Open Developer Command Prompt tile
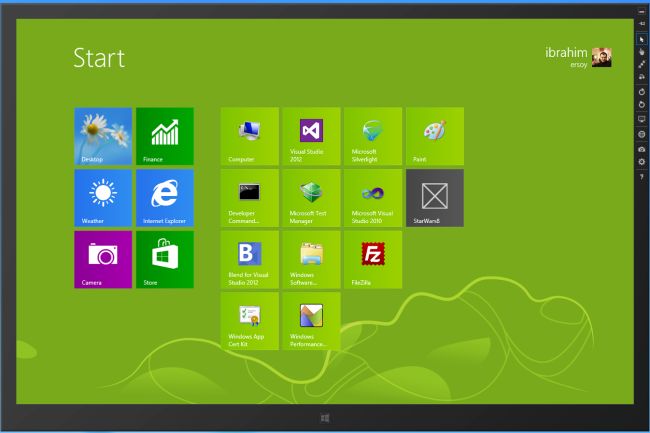 click(x=250, y=198)
